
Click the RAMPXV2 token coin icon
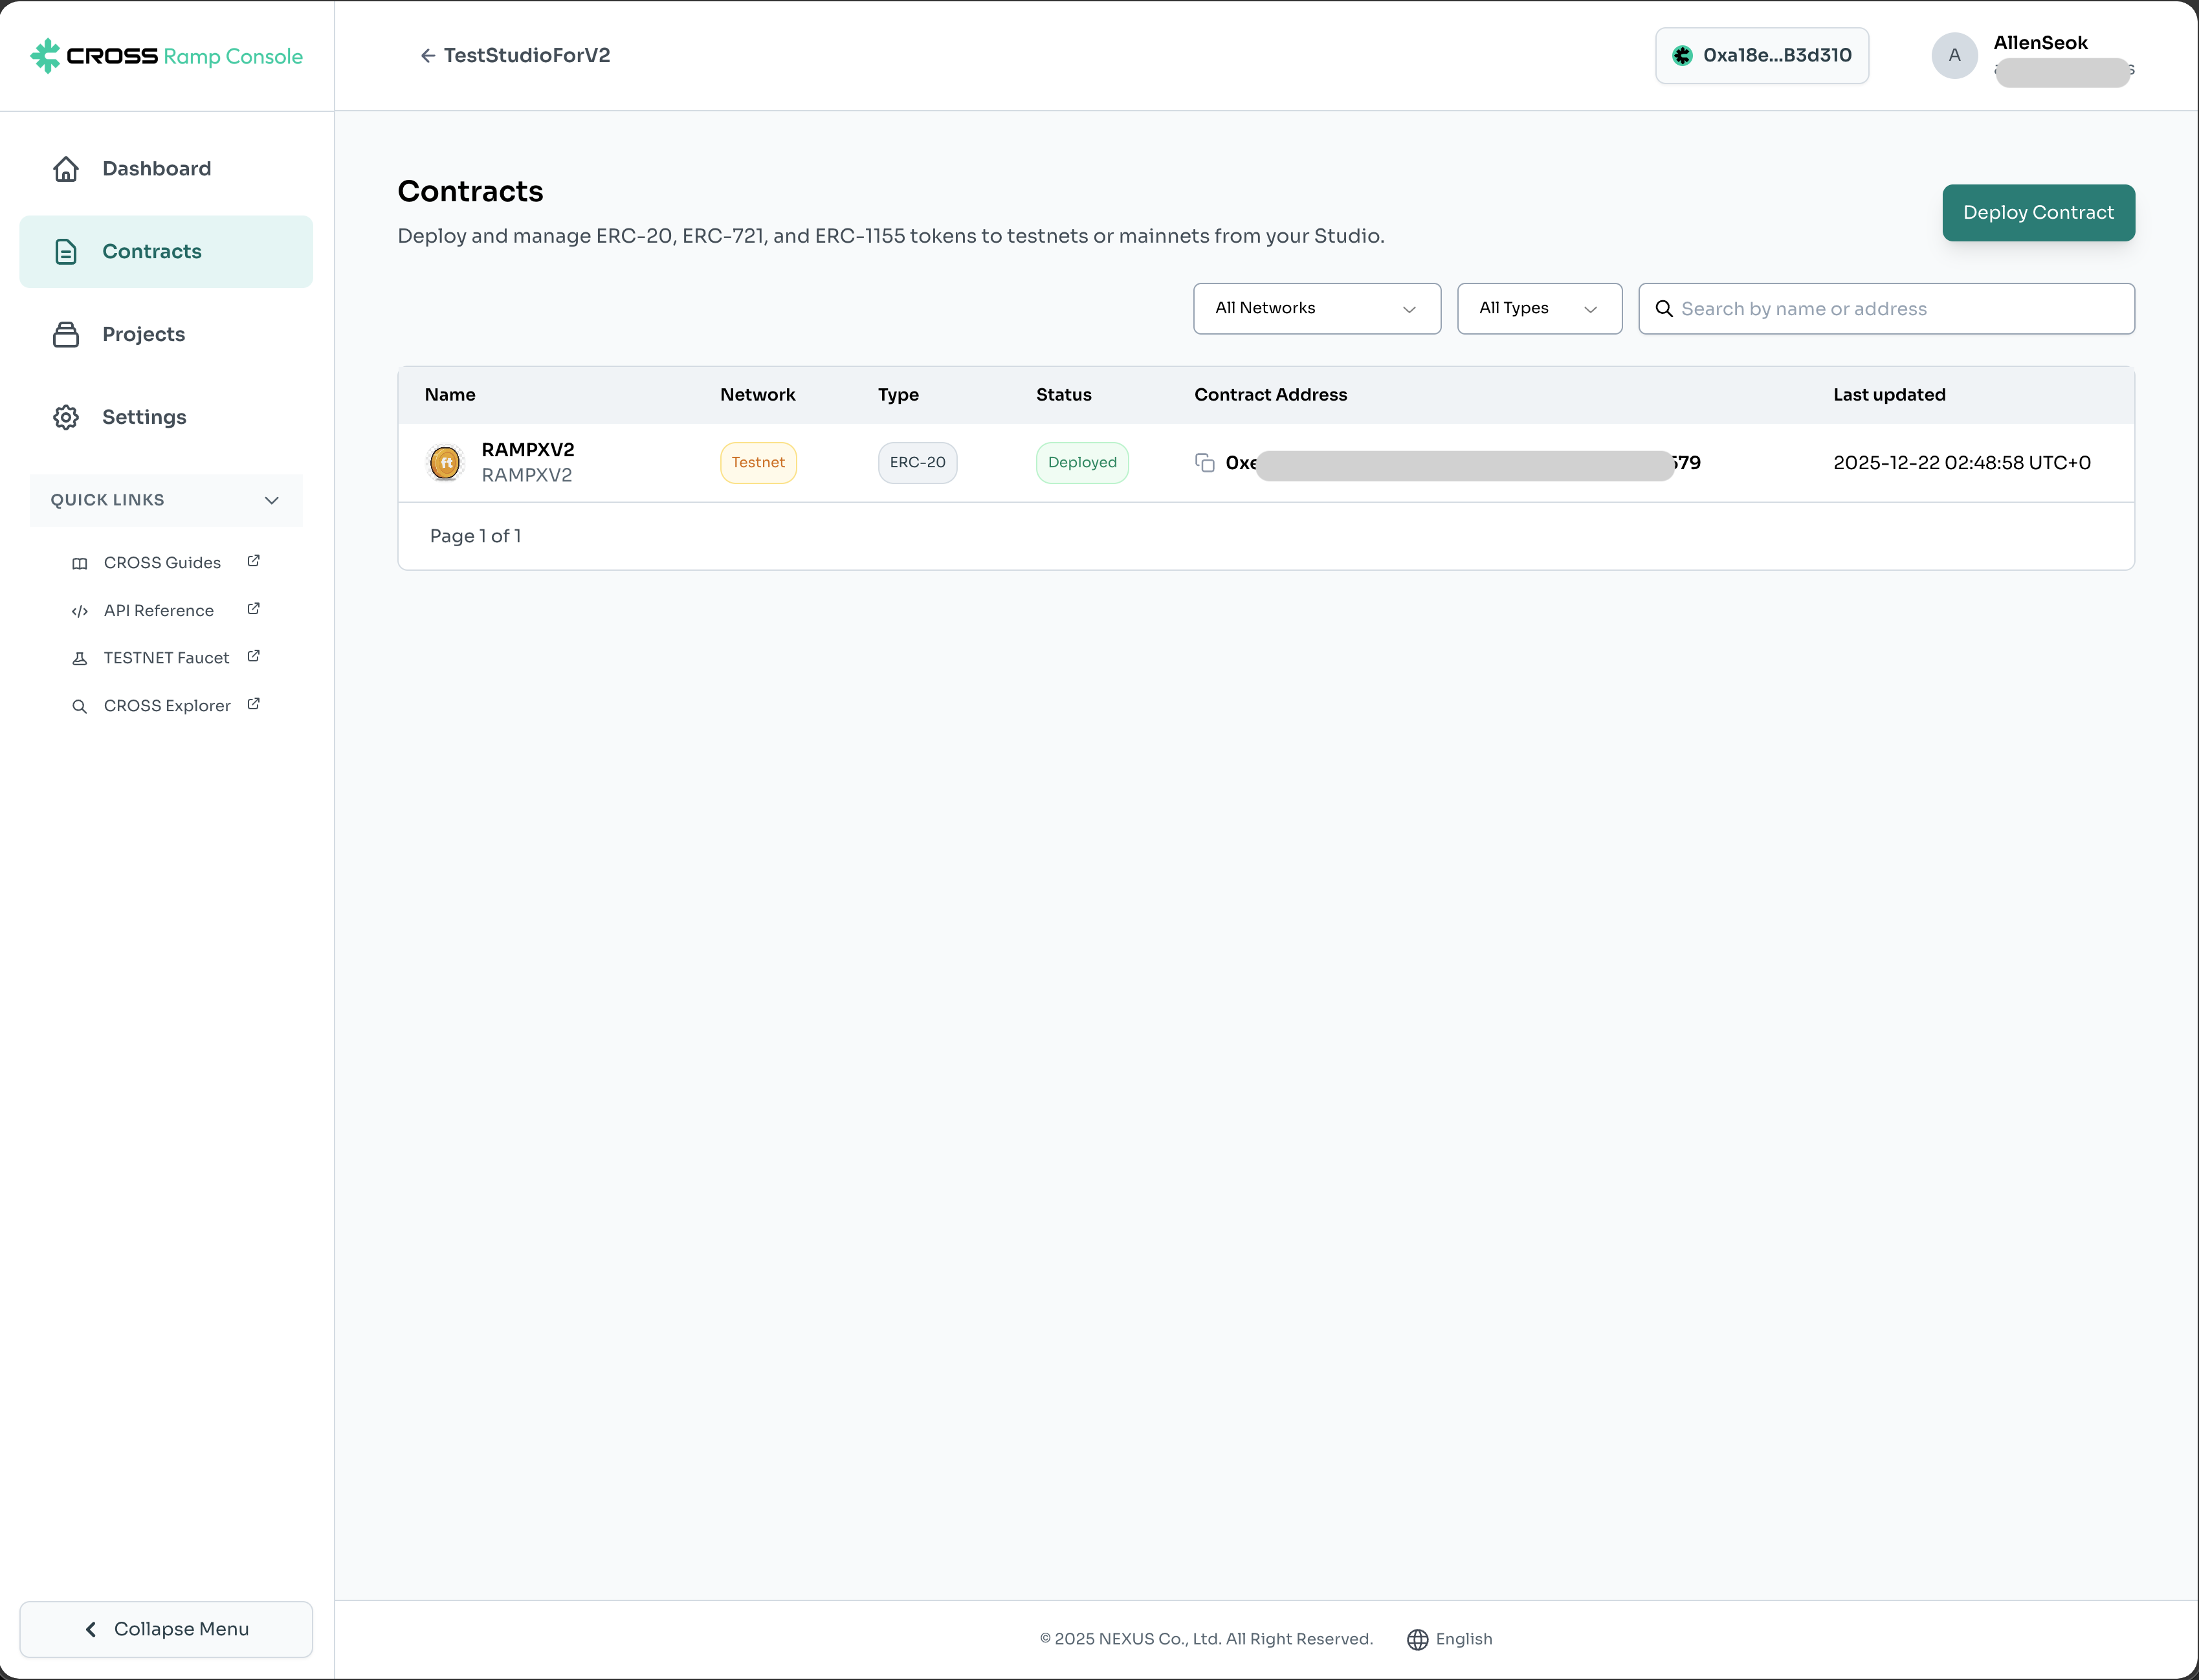(x=445, y=462)
